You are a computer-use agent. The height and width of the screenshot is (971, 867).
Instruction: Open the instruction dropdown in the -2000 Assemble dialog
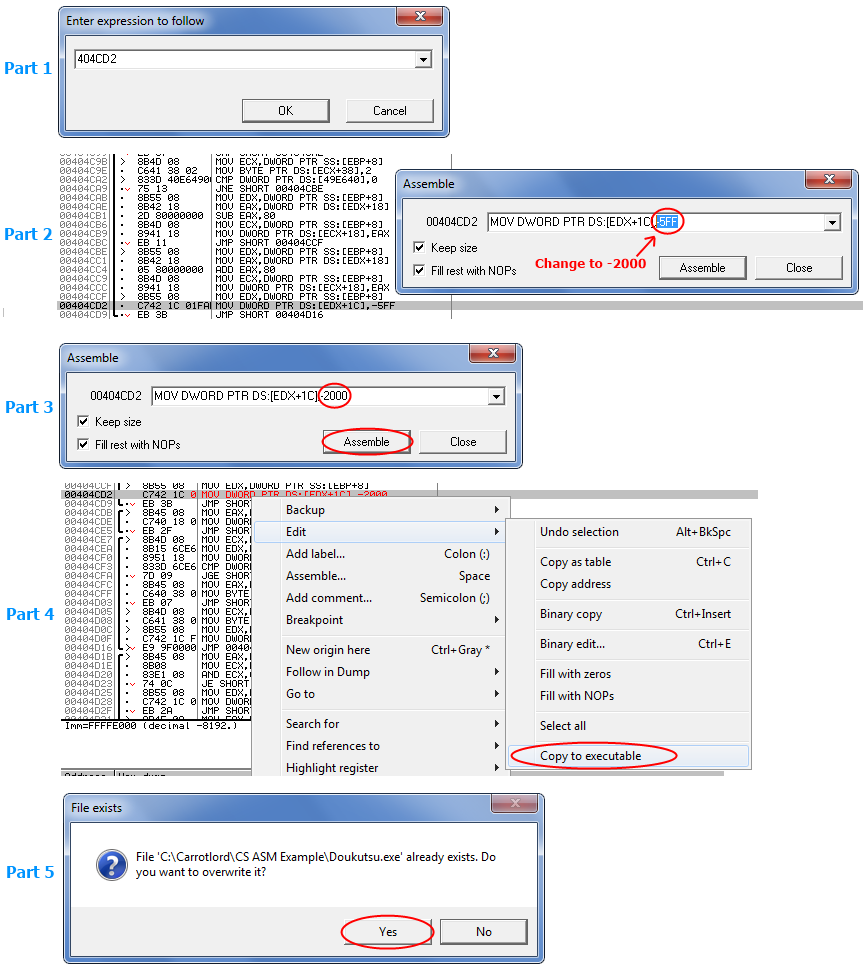(x=496, y=397)
